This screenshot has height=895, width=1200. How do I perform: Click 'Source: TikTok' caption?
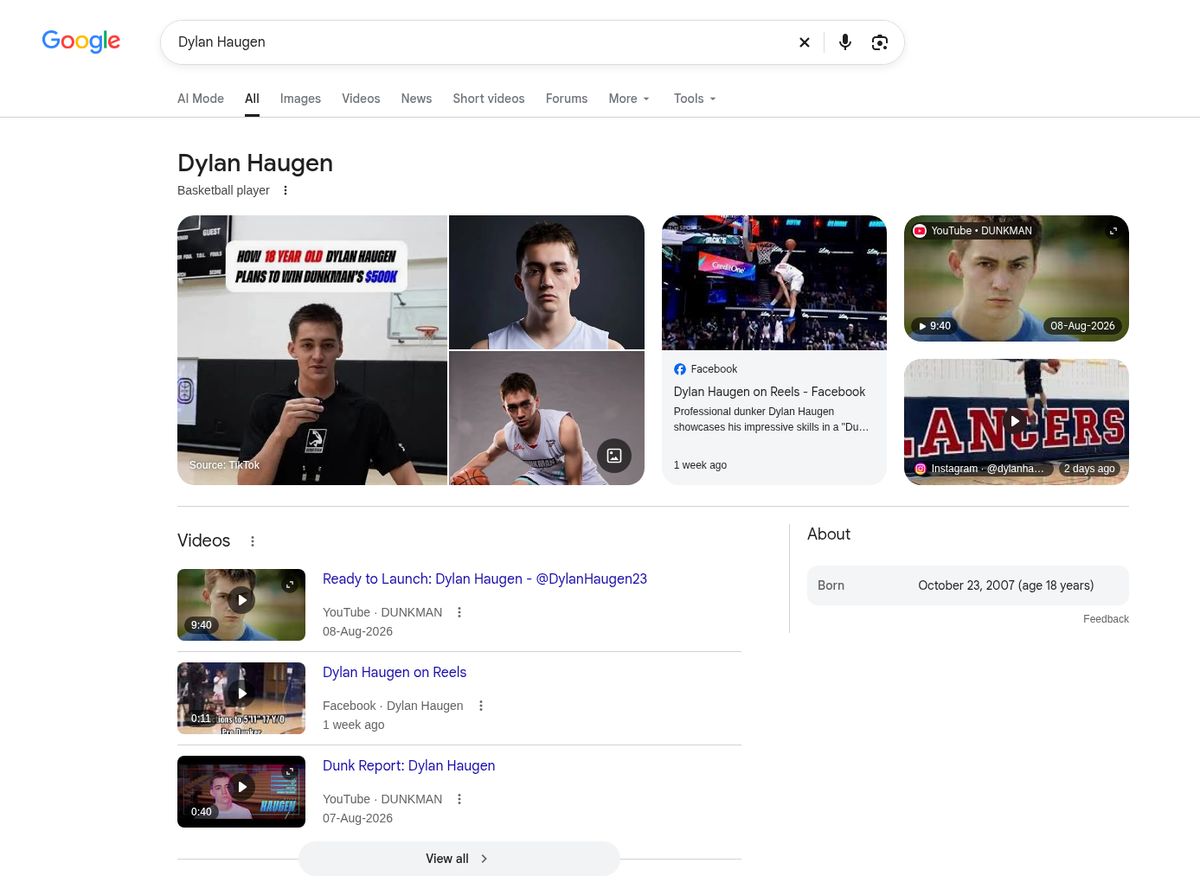[224, 465]
